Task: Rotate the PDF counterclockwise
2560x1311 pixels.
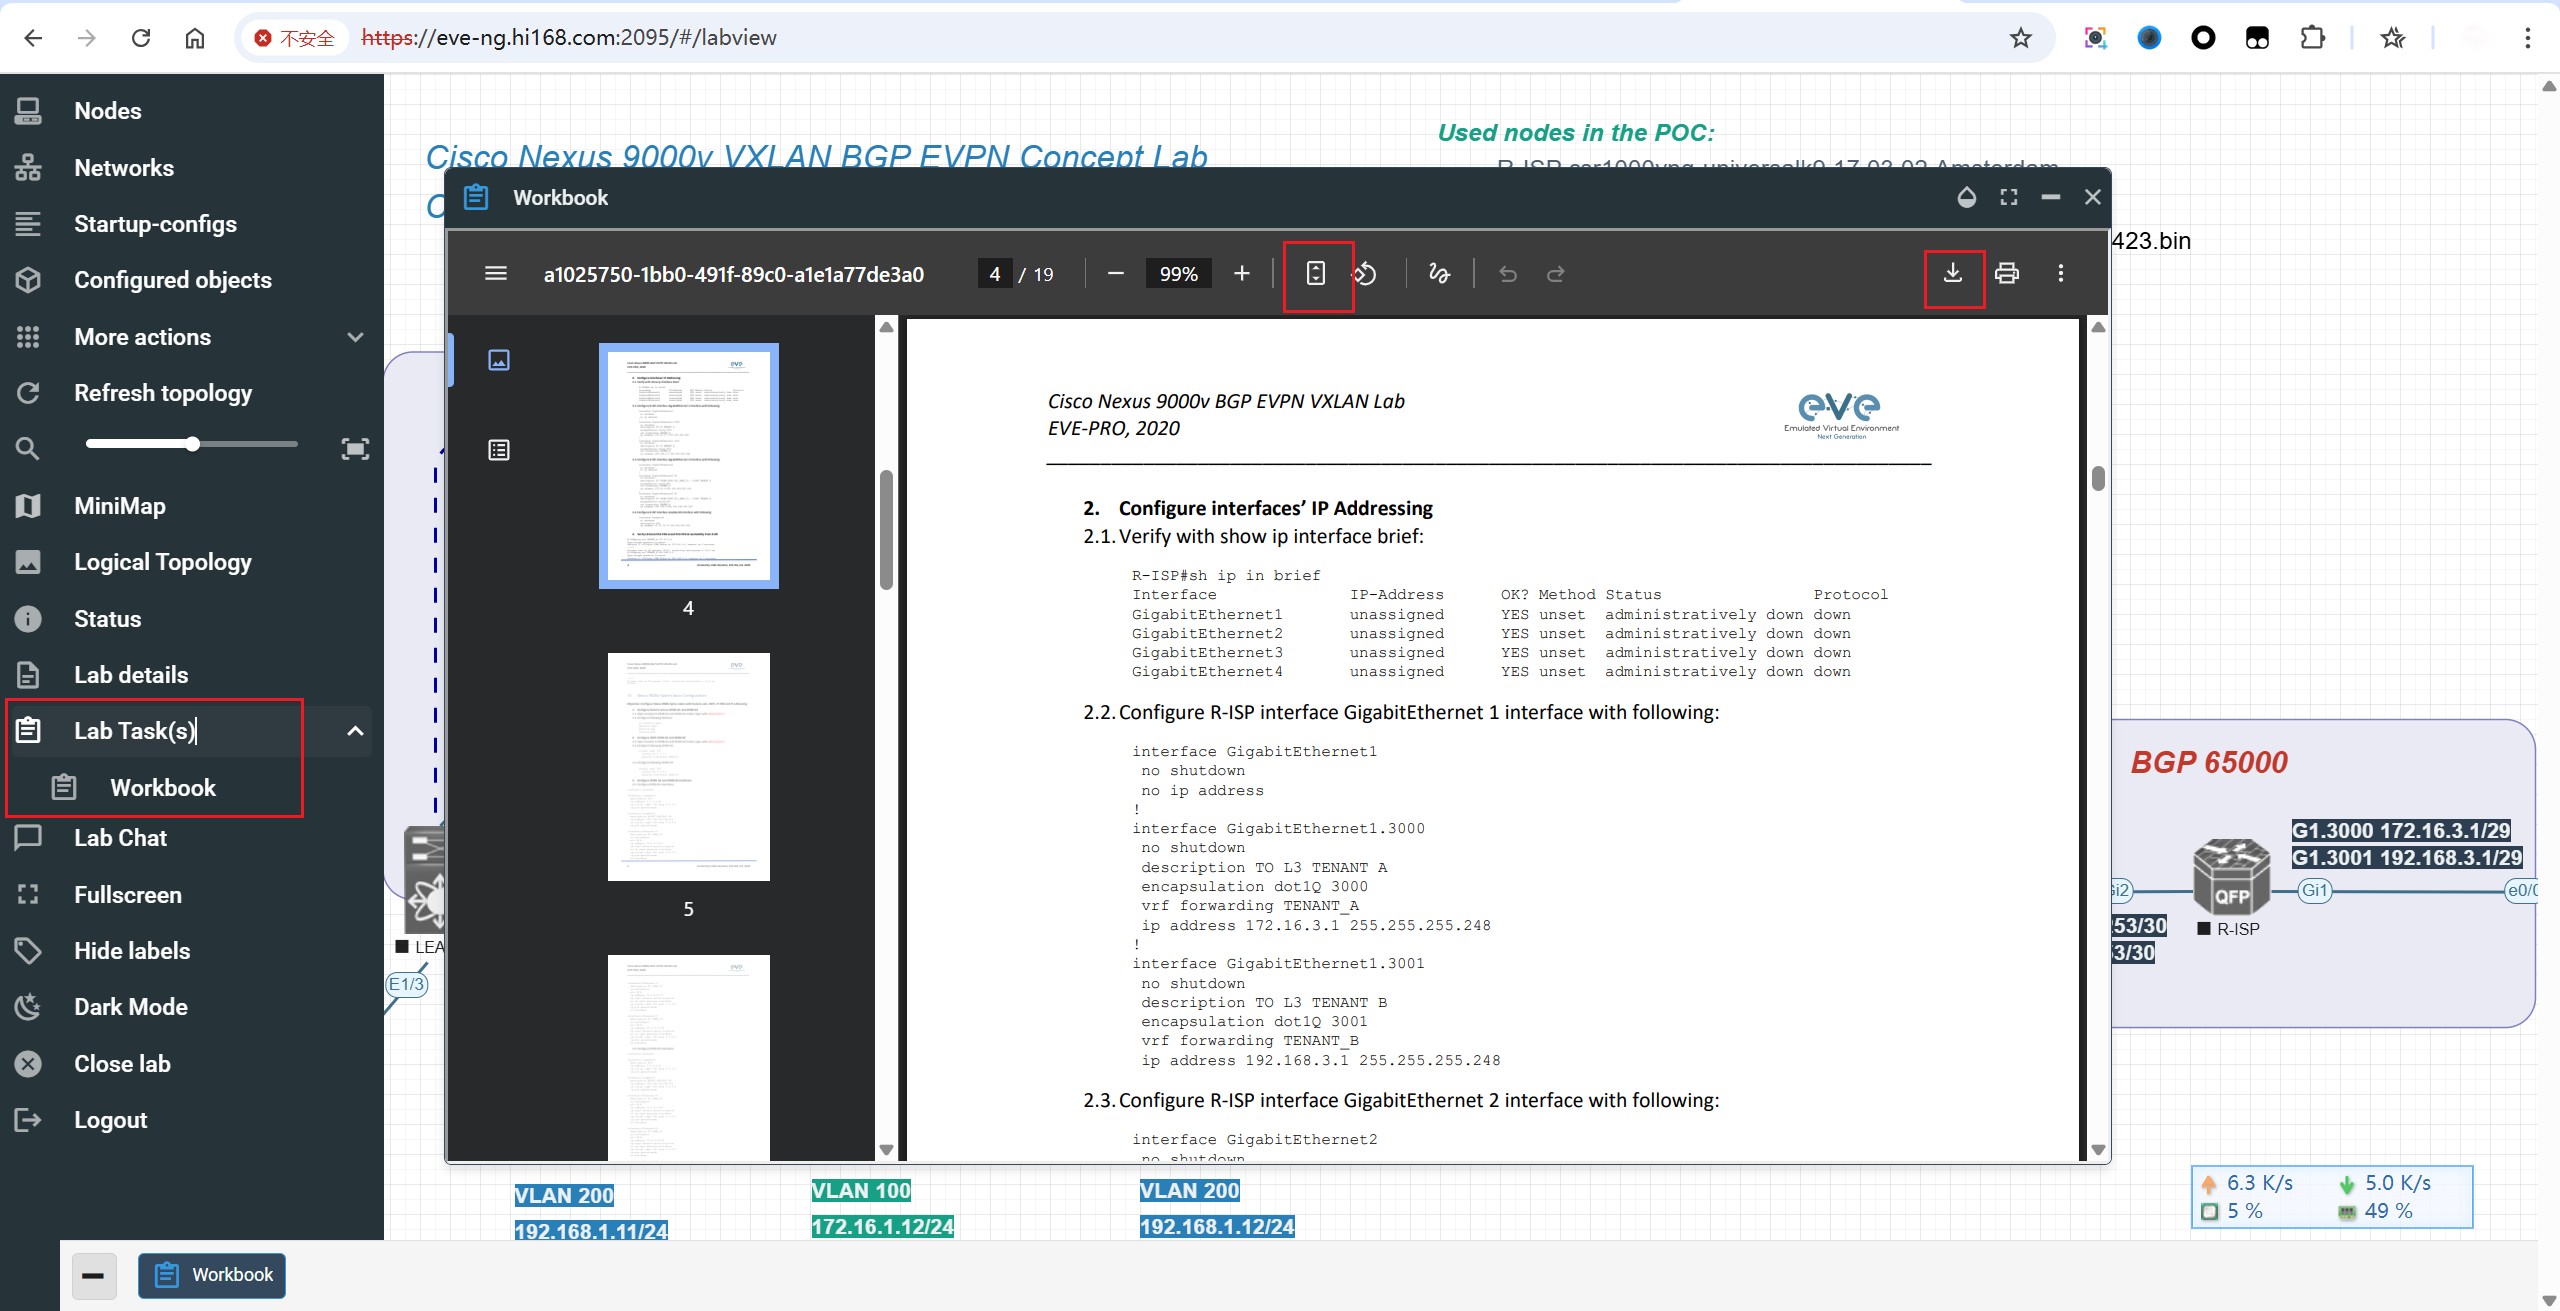Action: pyautogui.click(x=1366, y=273)
